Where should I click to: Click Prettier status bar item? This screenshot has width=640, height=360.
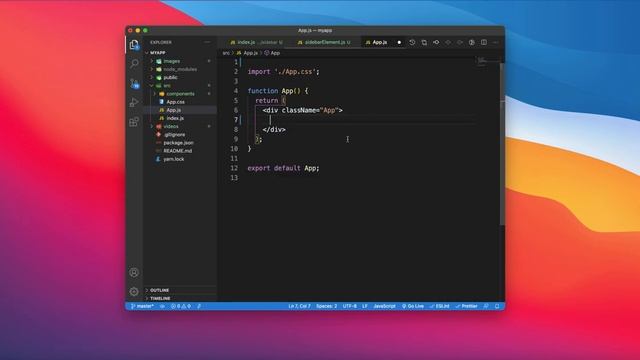[467, 306]
